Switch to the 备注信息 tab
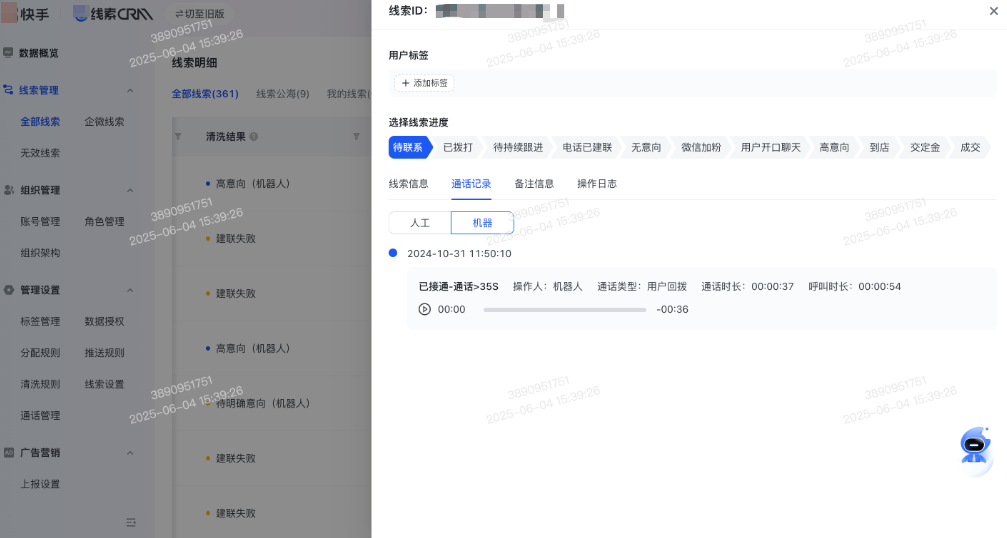Viewport: 1007px width, 538px height. coord(534,184)
